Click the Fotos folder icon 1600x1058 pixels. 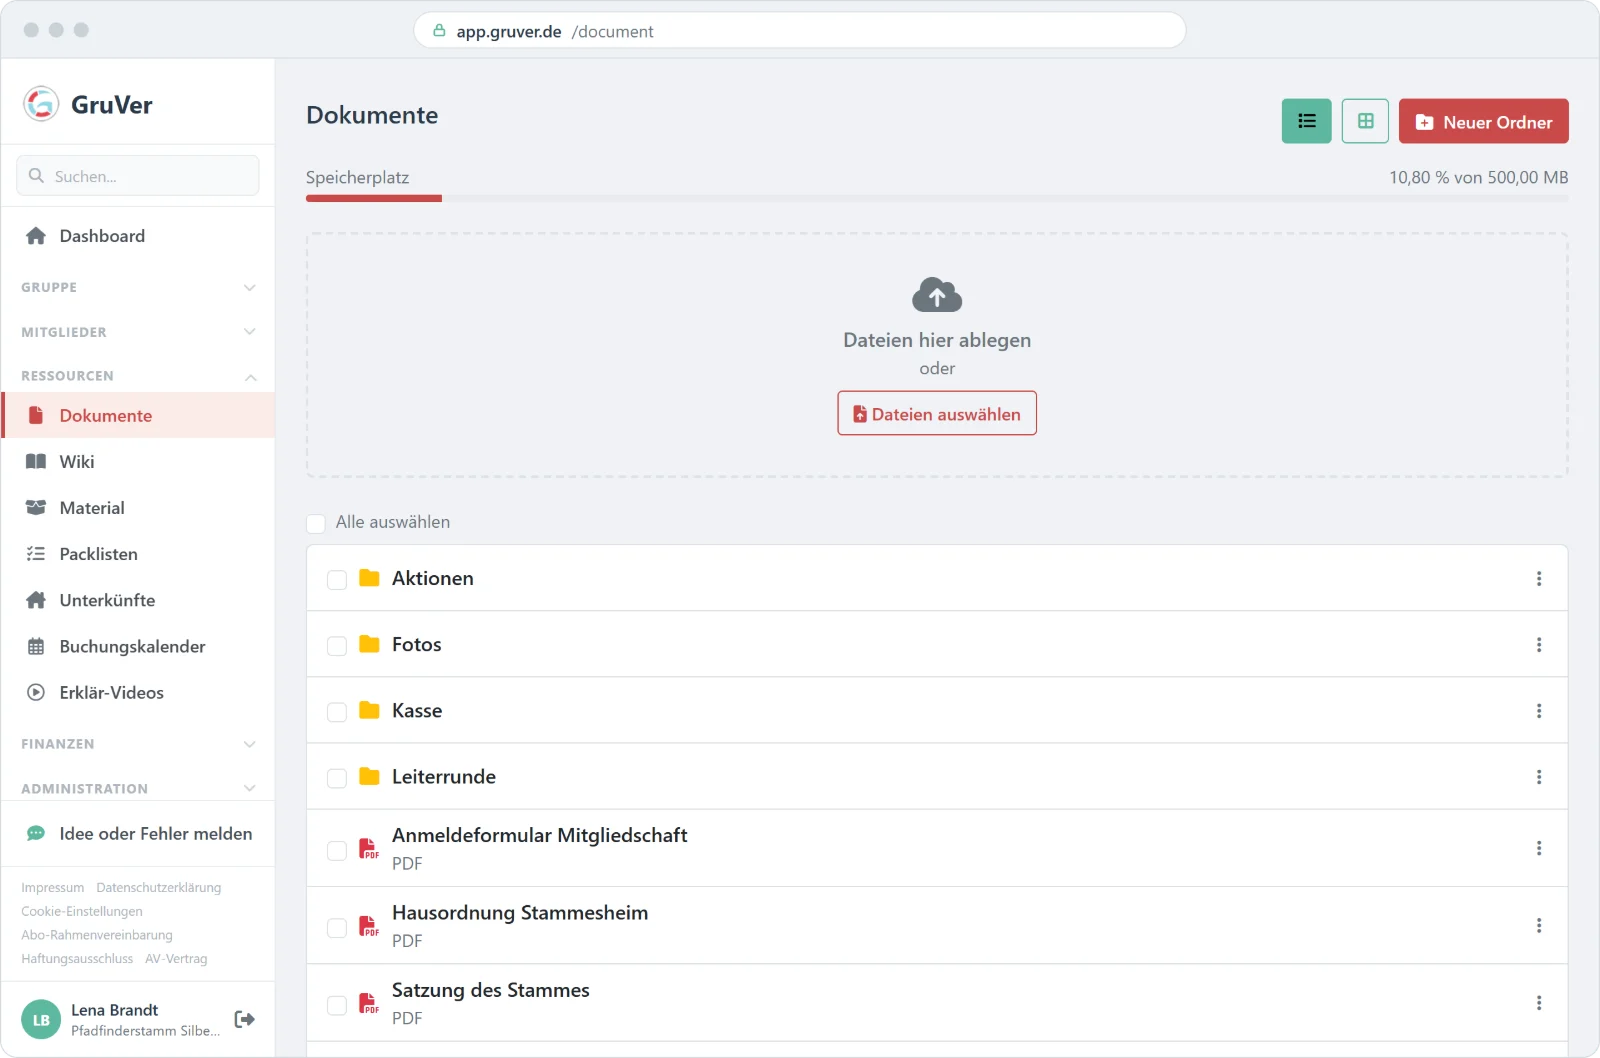(x=369, y=644)
